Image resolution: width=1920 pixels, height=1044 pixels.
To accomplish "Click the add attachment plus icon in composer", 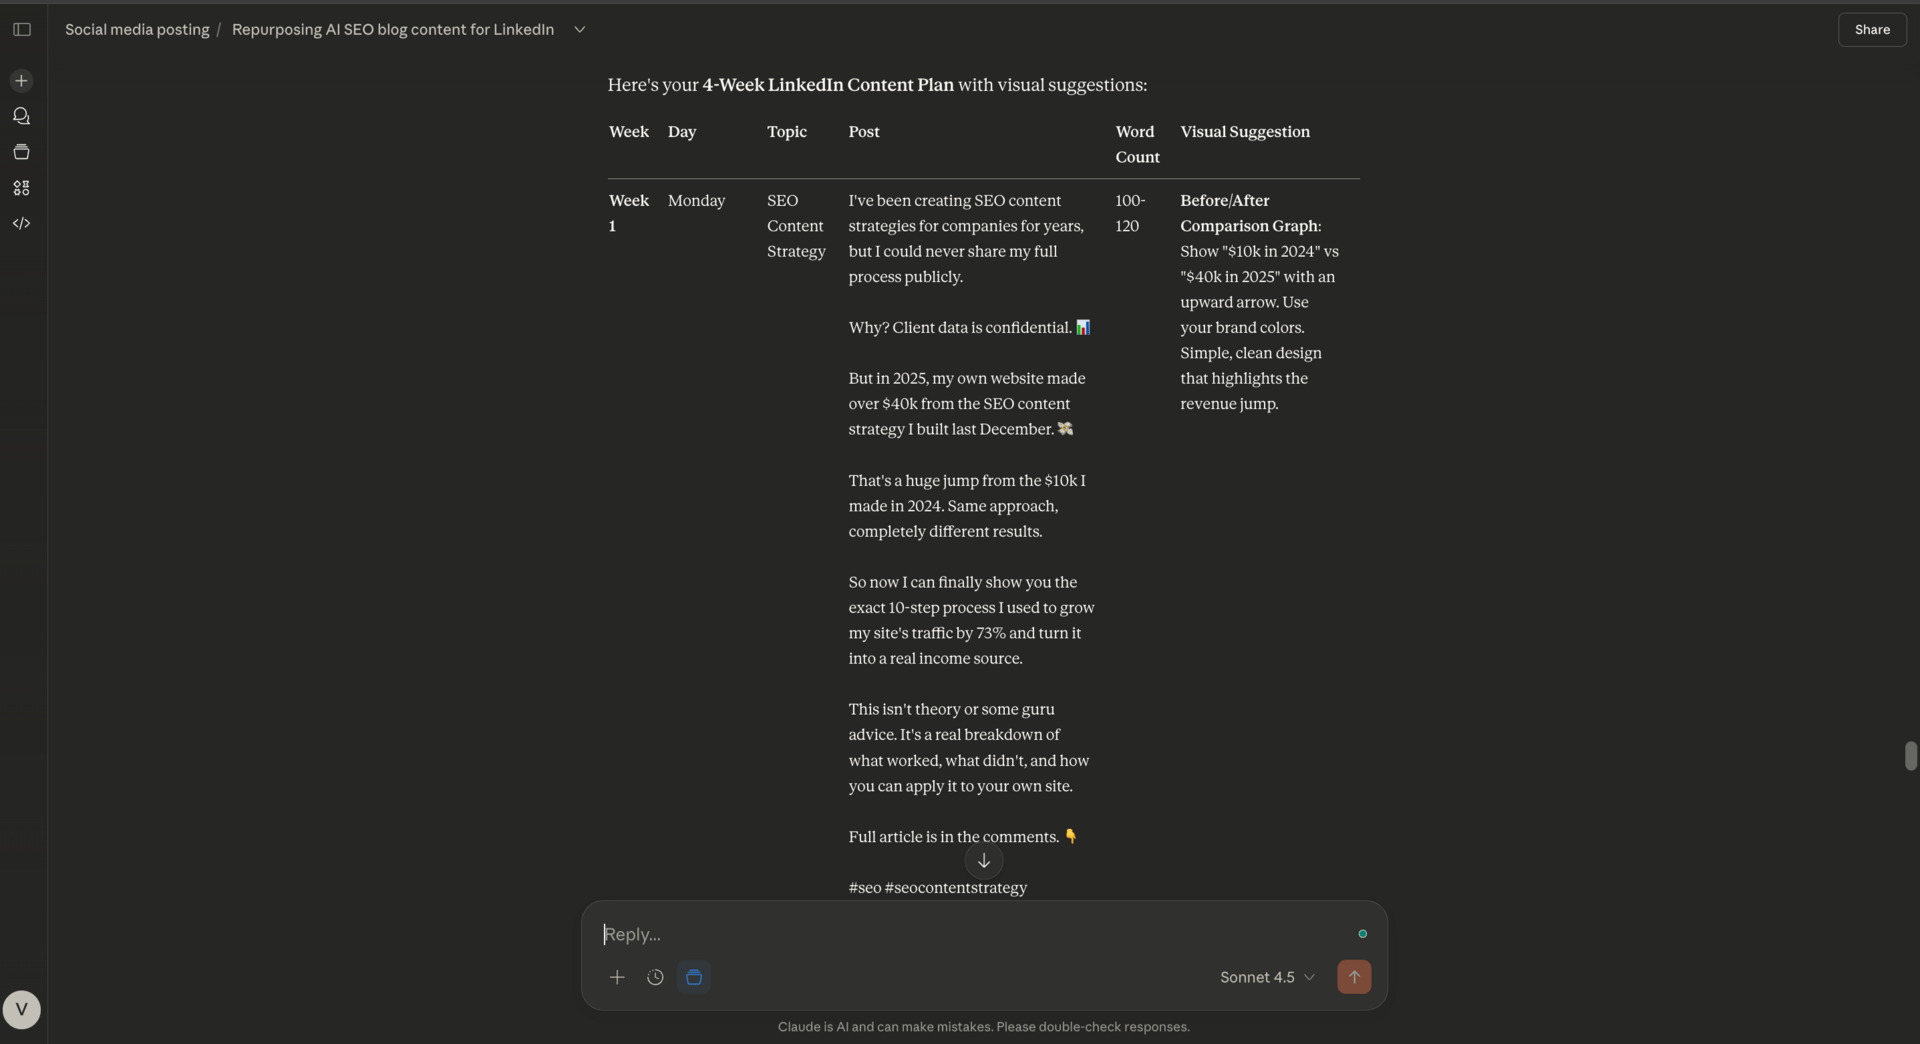I will tap(617, 977).
